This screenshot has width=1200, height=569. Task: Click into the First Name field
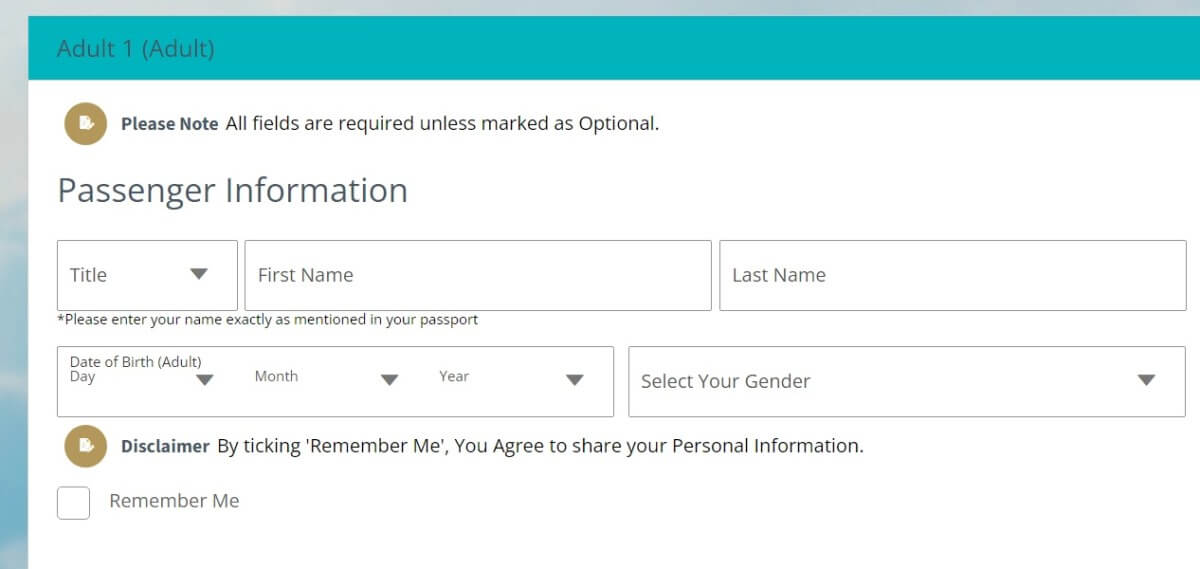click(478, 275)
